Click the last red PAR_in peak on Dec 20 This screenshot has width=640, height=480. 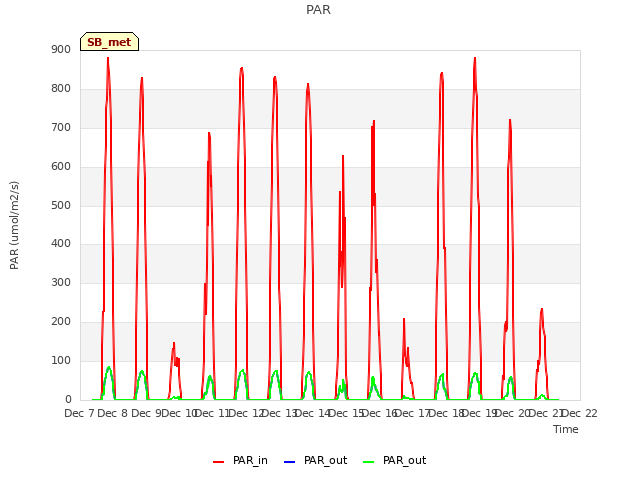[542, 309]
